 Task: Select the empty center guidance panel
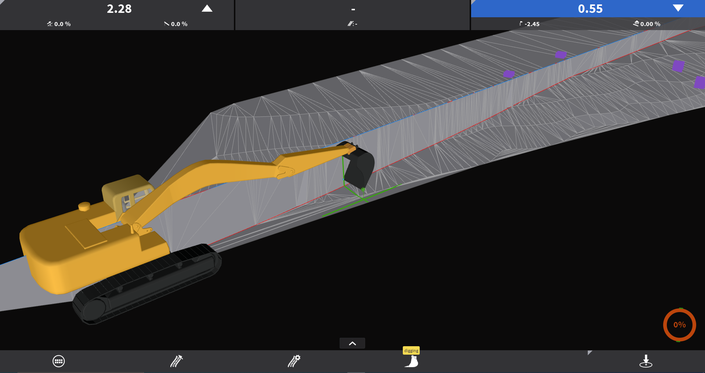click(x=352, y=15)
